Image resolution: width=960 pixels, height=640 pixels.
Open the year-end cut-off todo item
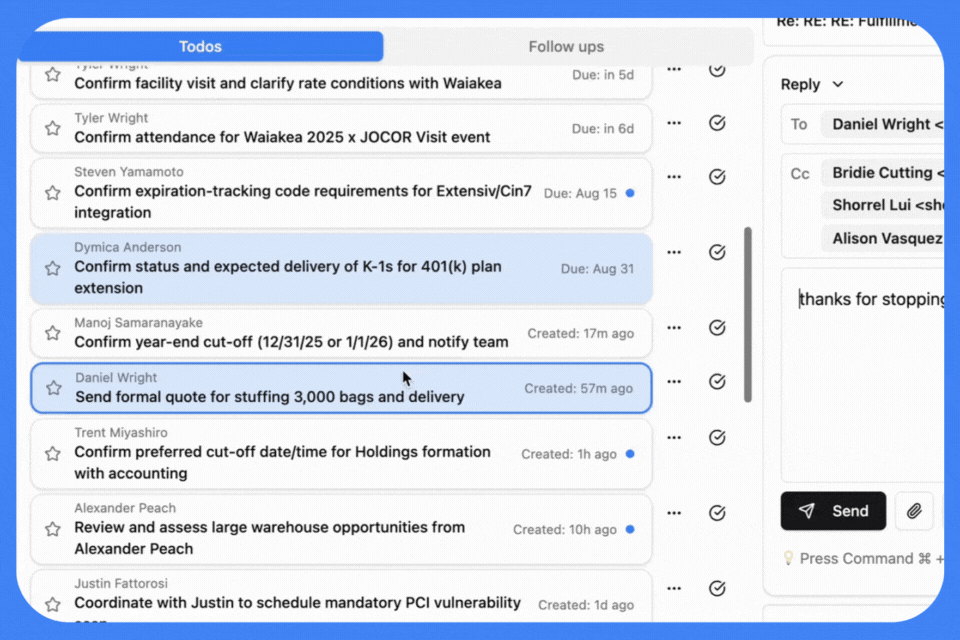point(290,342)
